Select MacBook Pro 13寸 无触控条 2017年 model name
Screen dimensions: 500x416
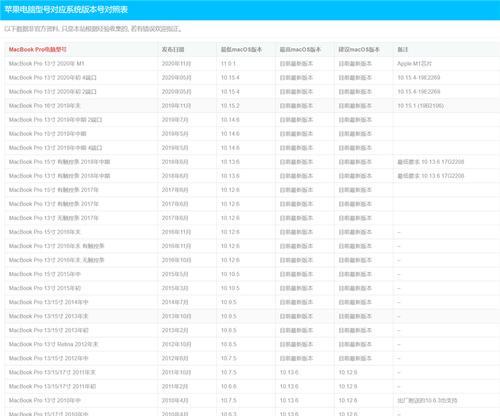click(54, 218)
